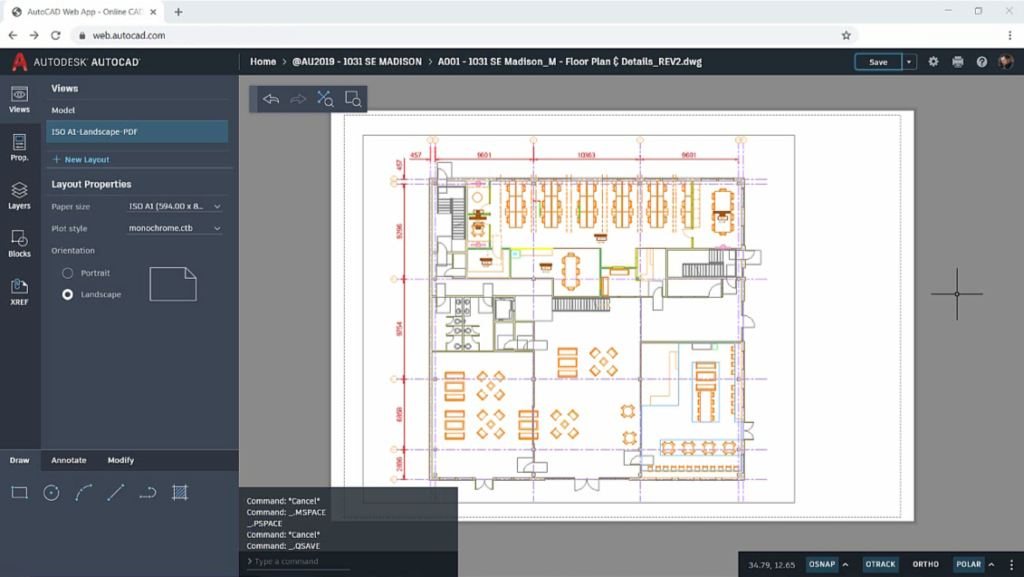Switch to the Annotate tab

(x=68, y=460)
